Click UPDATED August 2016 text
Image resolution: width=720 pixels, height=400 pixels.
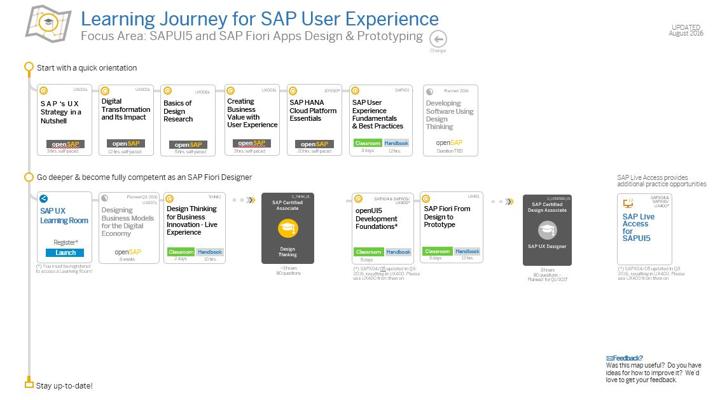(x=686, y=30)
